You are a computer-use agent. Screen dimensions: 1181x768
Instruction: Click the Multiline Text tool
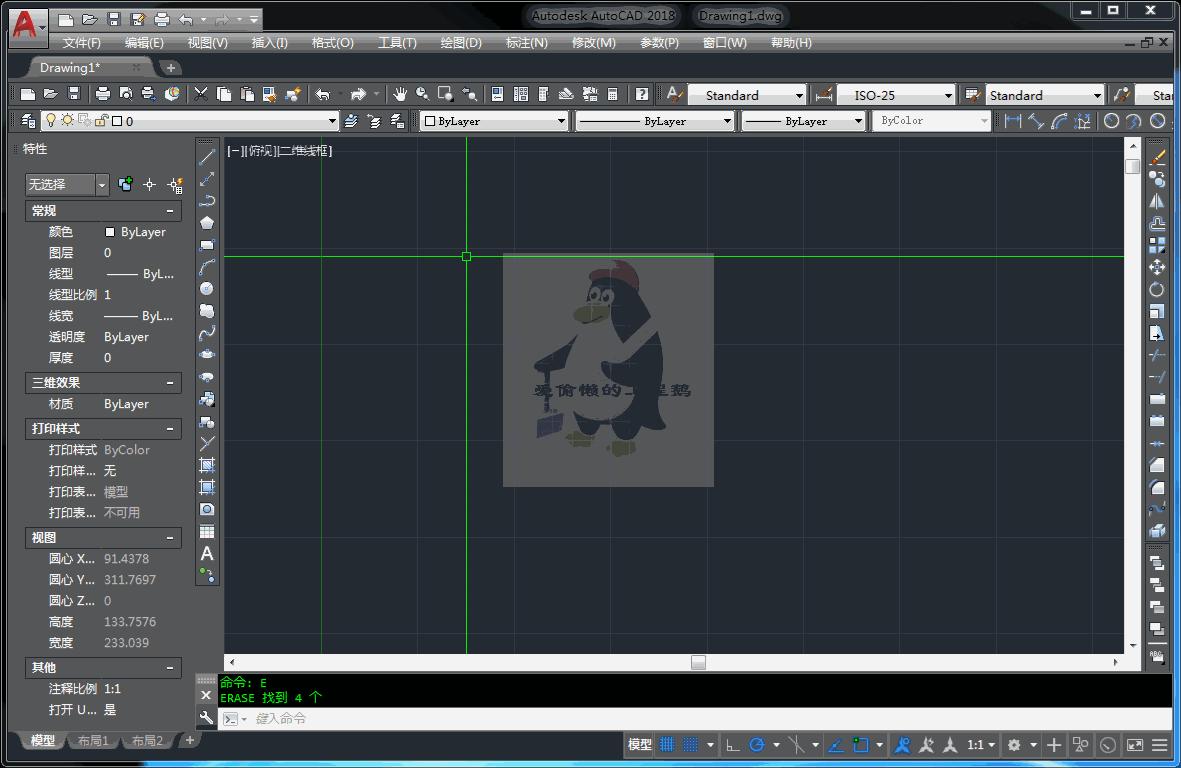click(x=207, y=554)
